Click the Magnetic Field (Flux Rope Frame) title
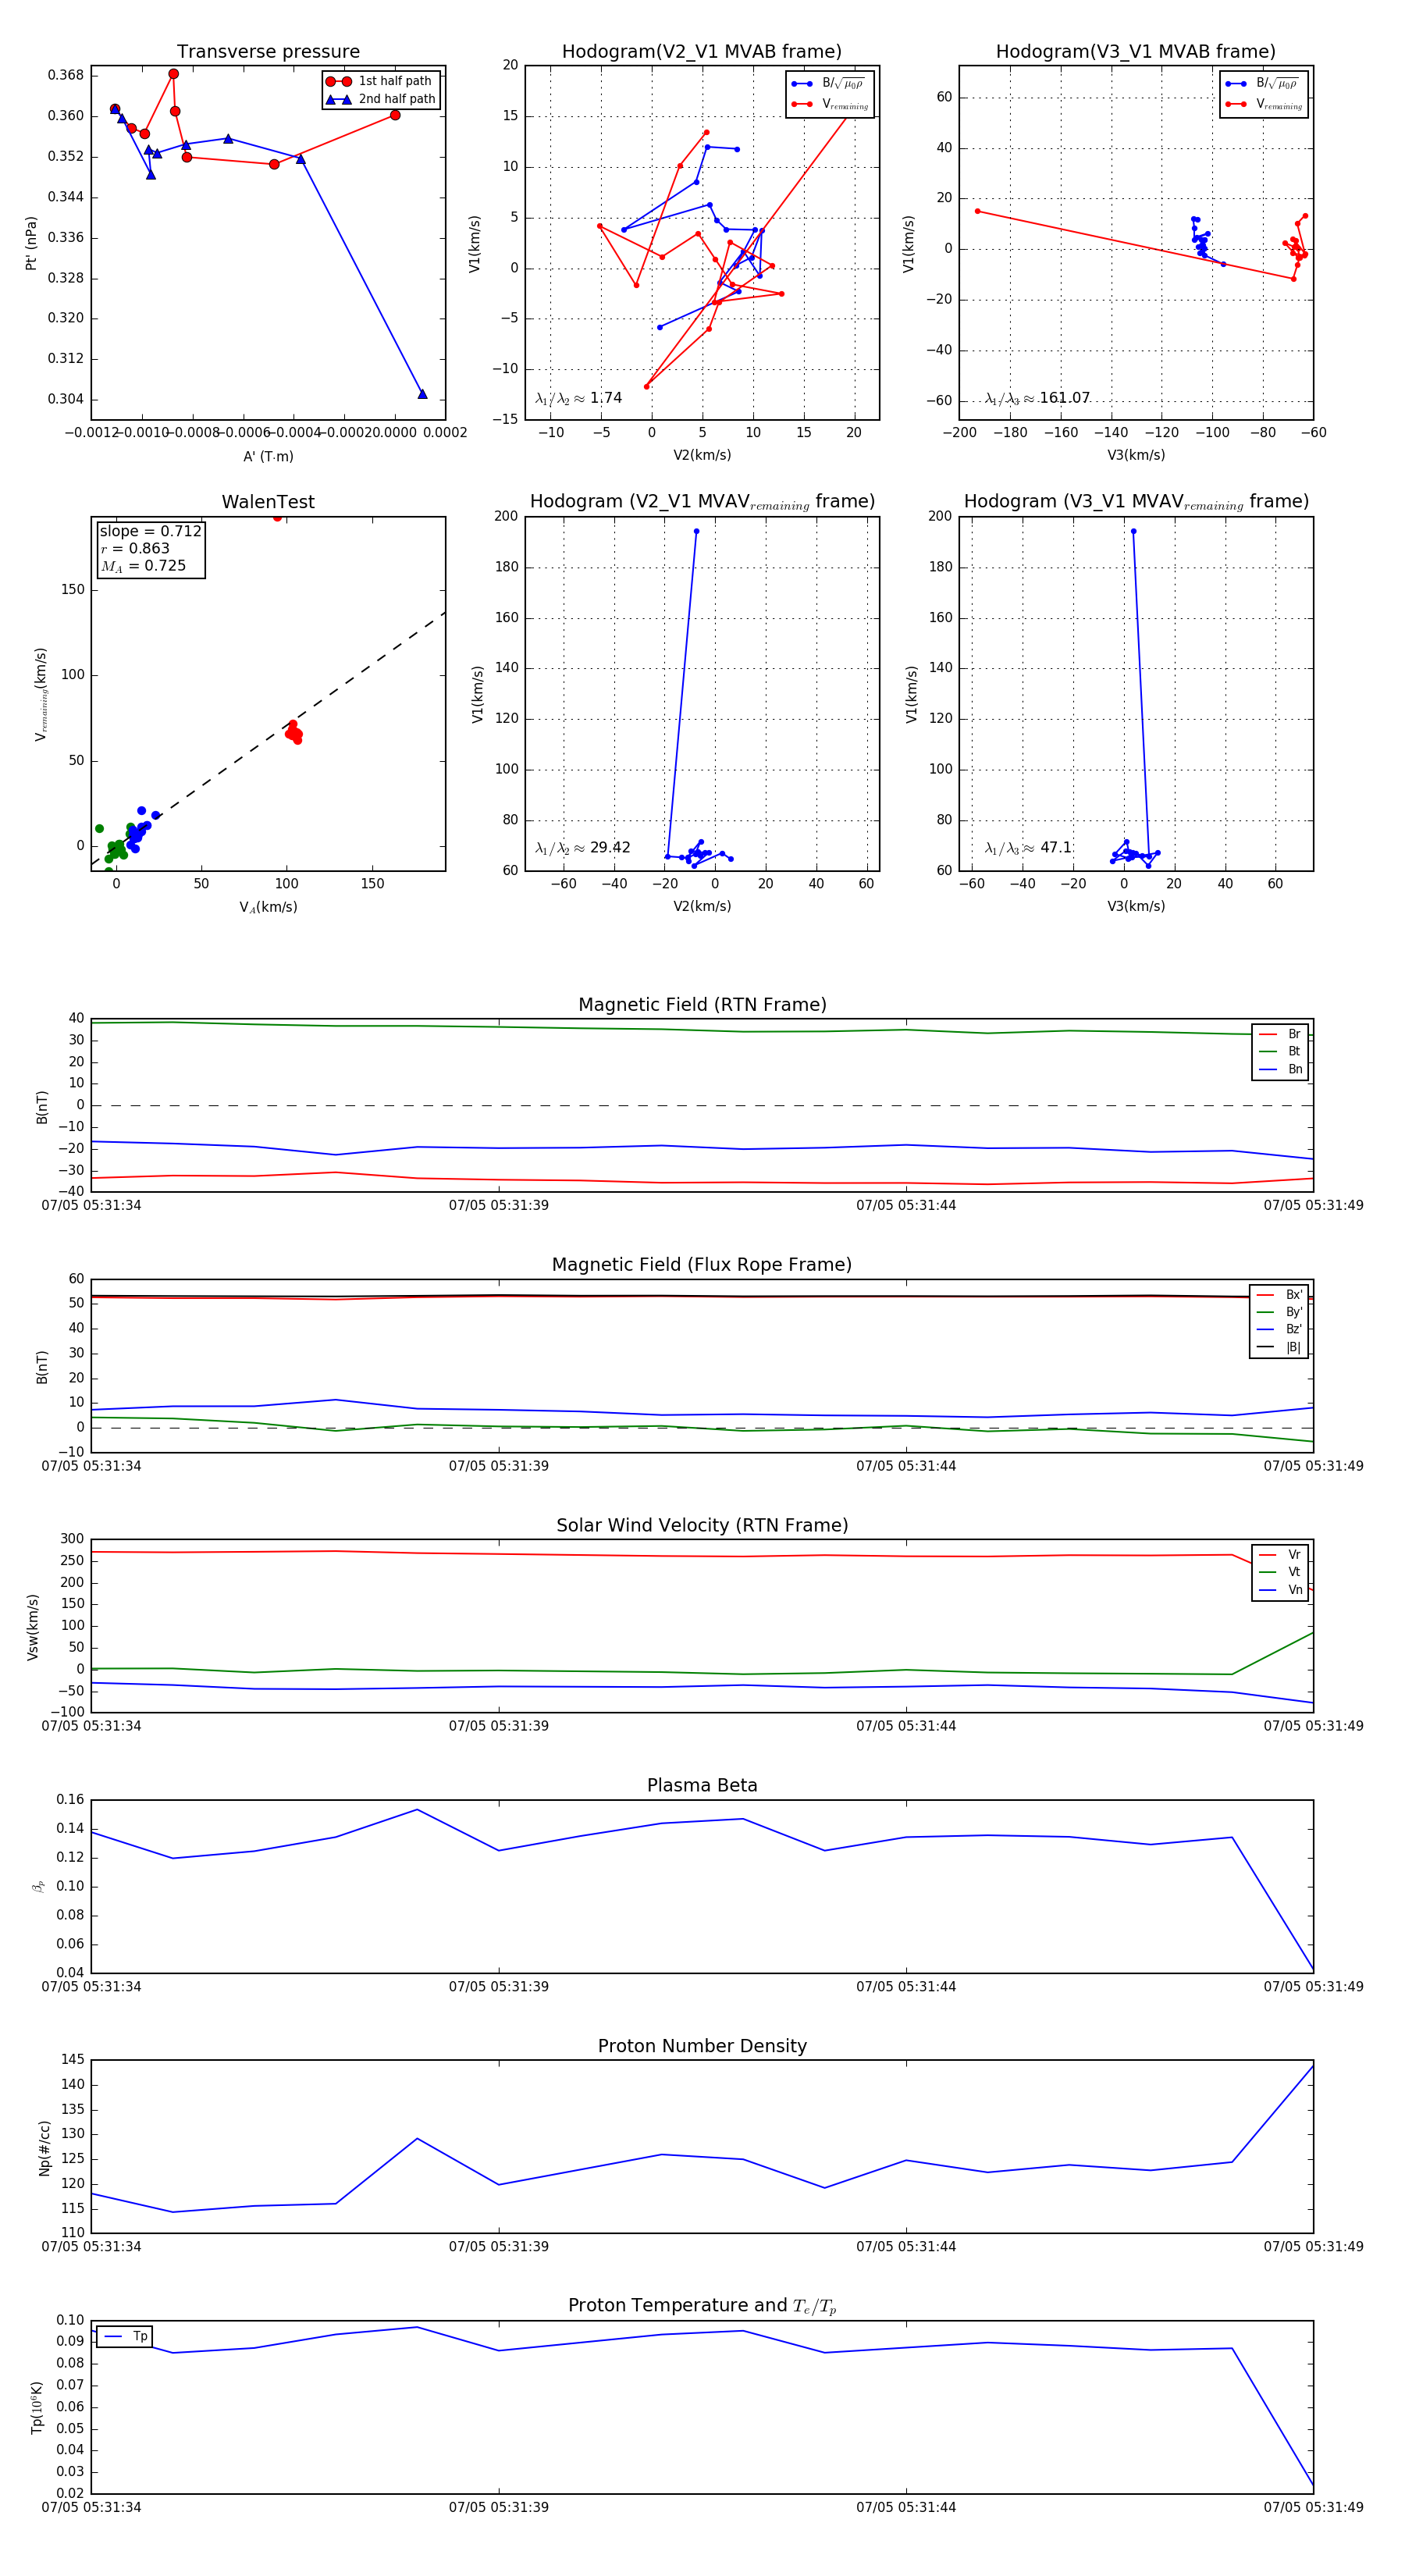1405x2576 pixels. pos(702,1265)
